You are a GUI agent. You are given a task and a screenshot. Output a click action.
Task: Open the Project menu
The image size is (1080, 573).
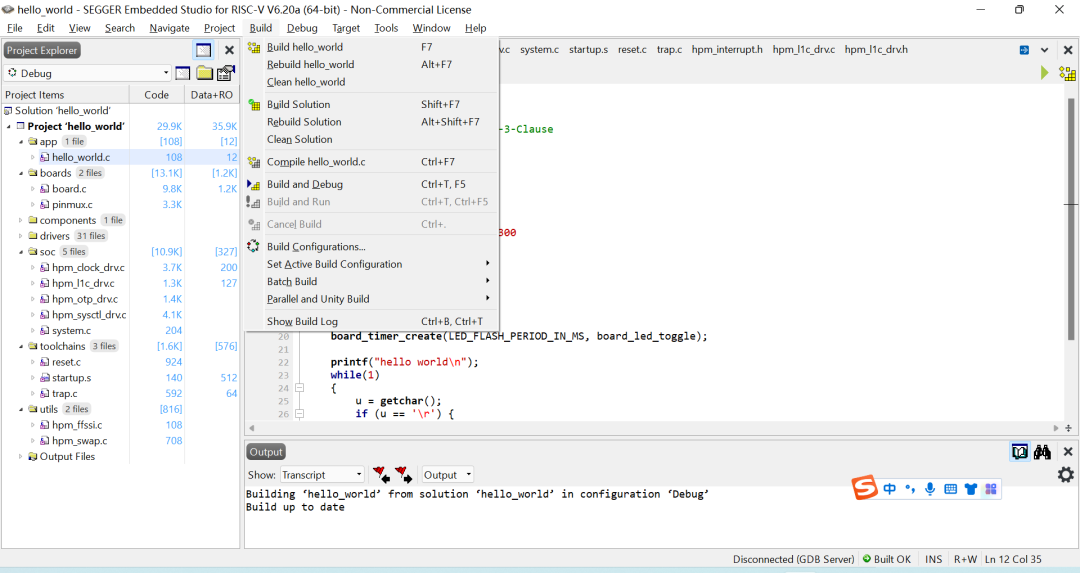coord(219,28)
